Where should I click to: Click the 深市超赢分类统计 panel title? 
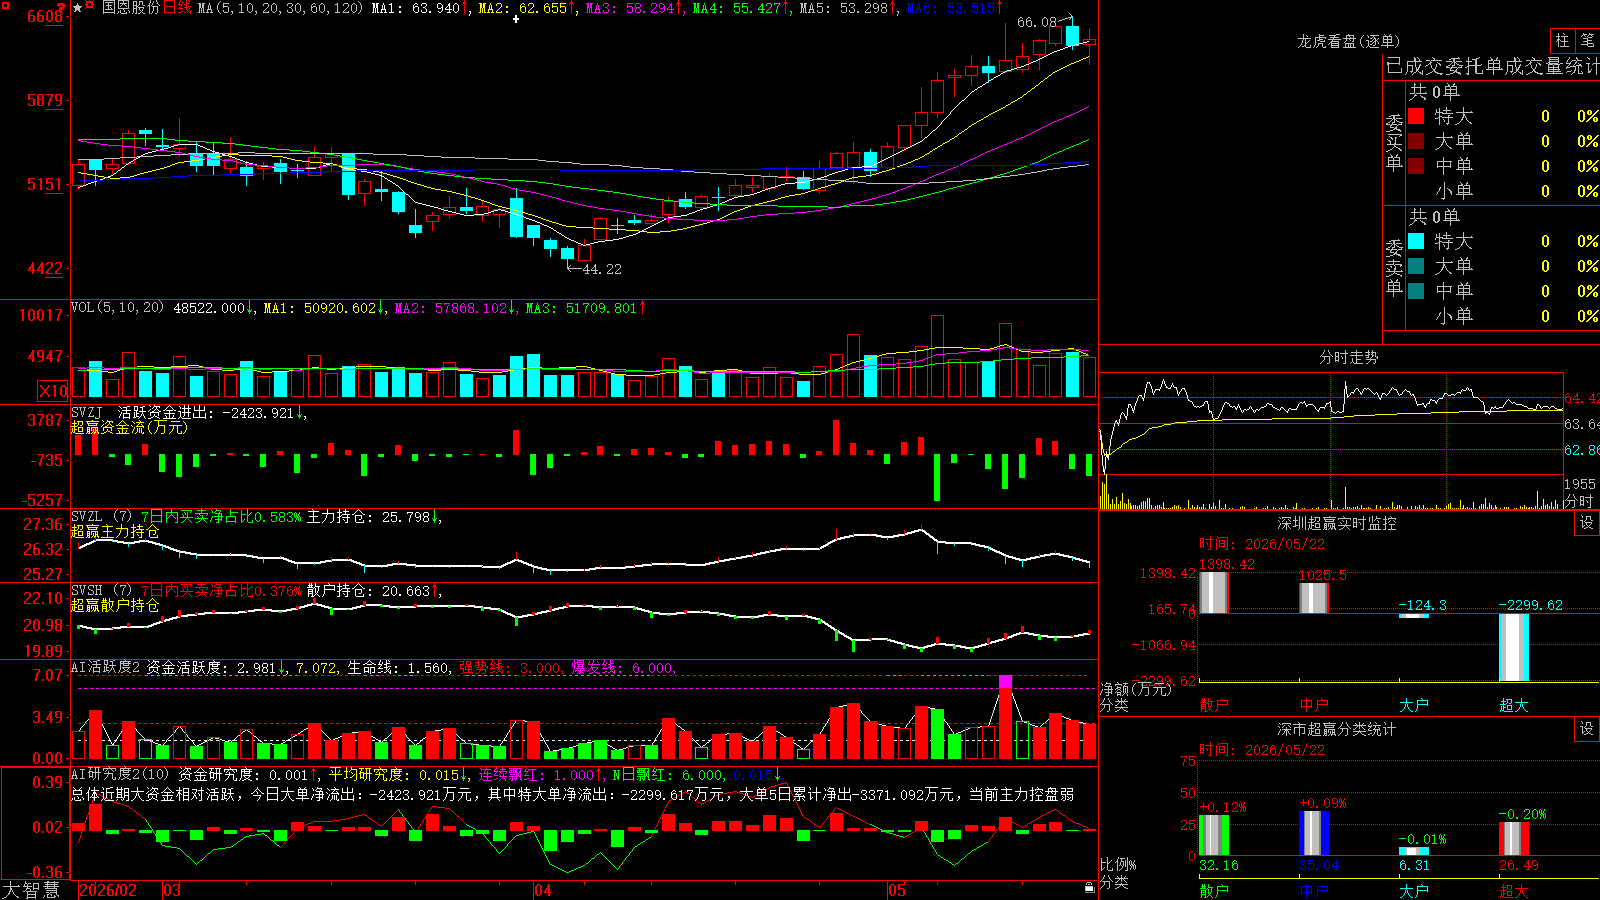click(x=1336, y=729)
